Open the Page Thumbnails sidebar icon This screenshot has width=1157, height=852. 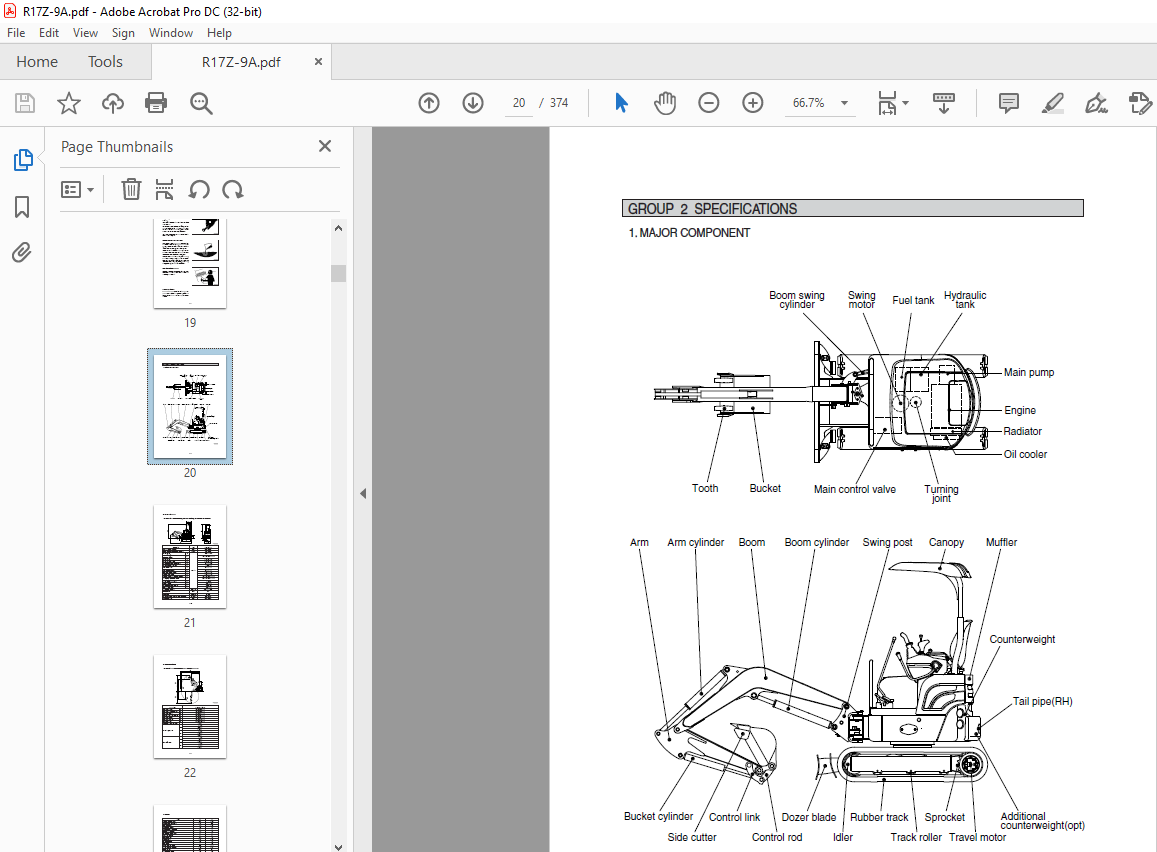click(x=23, y=159)
